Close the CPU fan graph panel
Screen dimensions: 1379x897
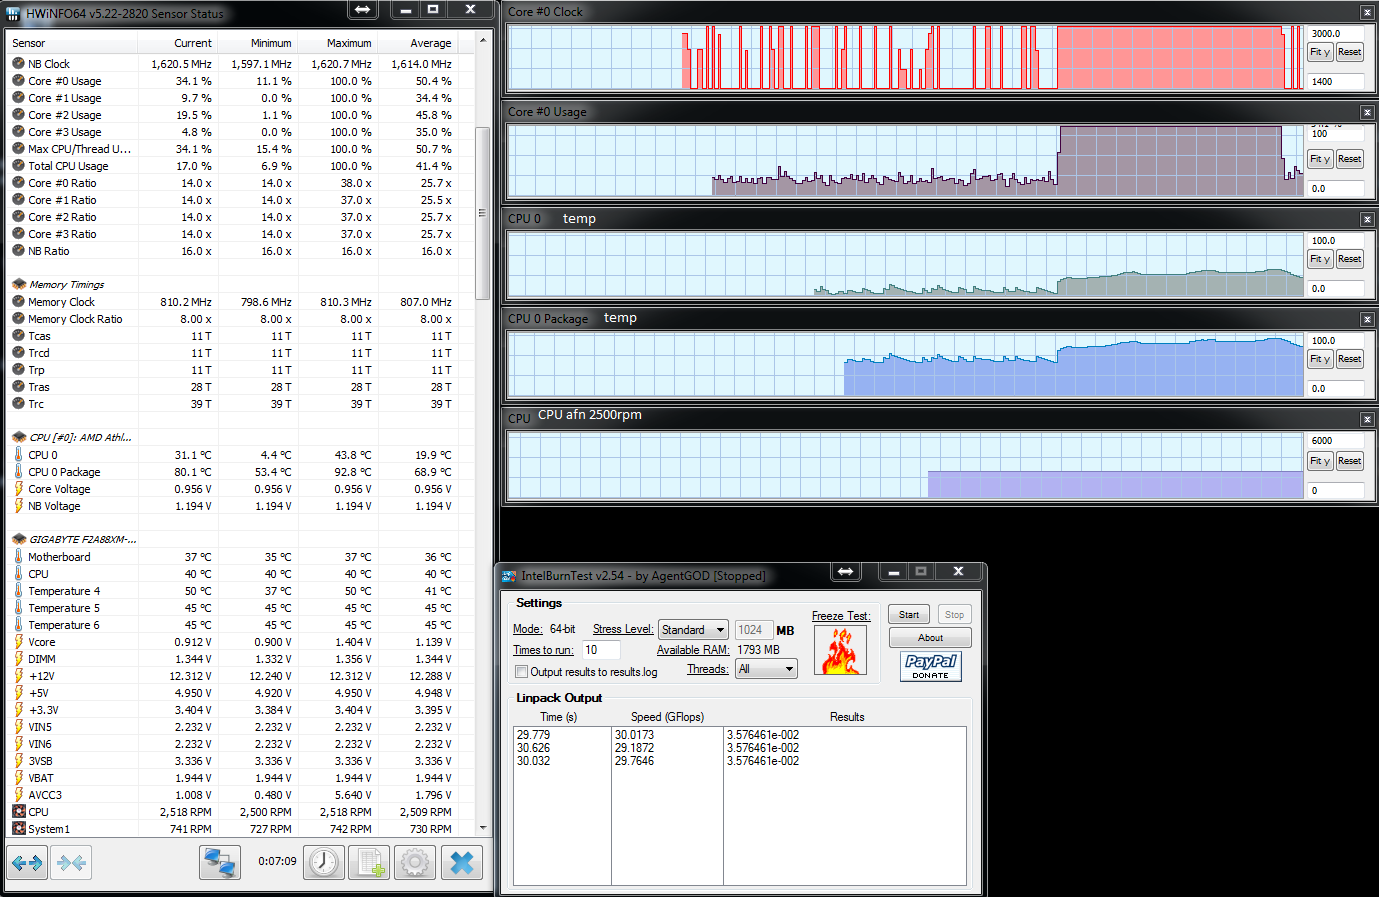point(1367,419)
